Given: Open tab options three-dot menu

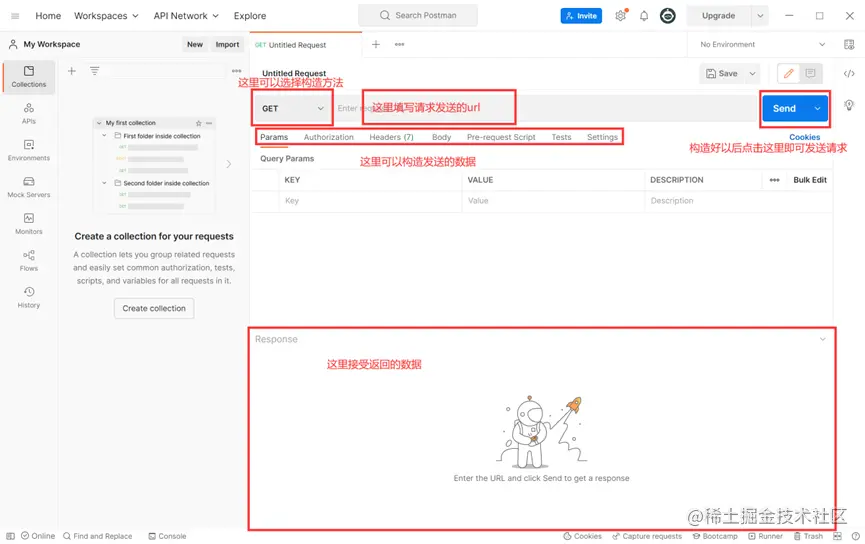Looking at the screenshot, I should pos(399,44).
